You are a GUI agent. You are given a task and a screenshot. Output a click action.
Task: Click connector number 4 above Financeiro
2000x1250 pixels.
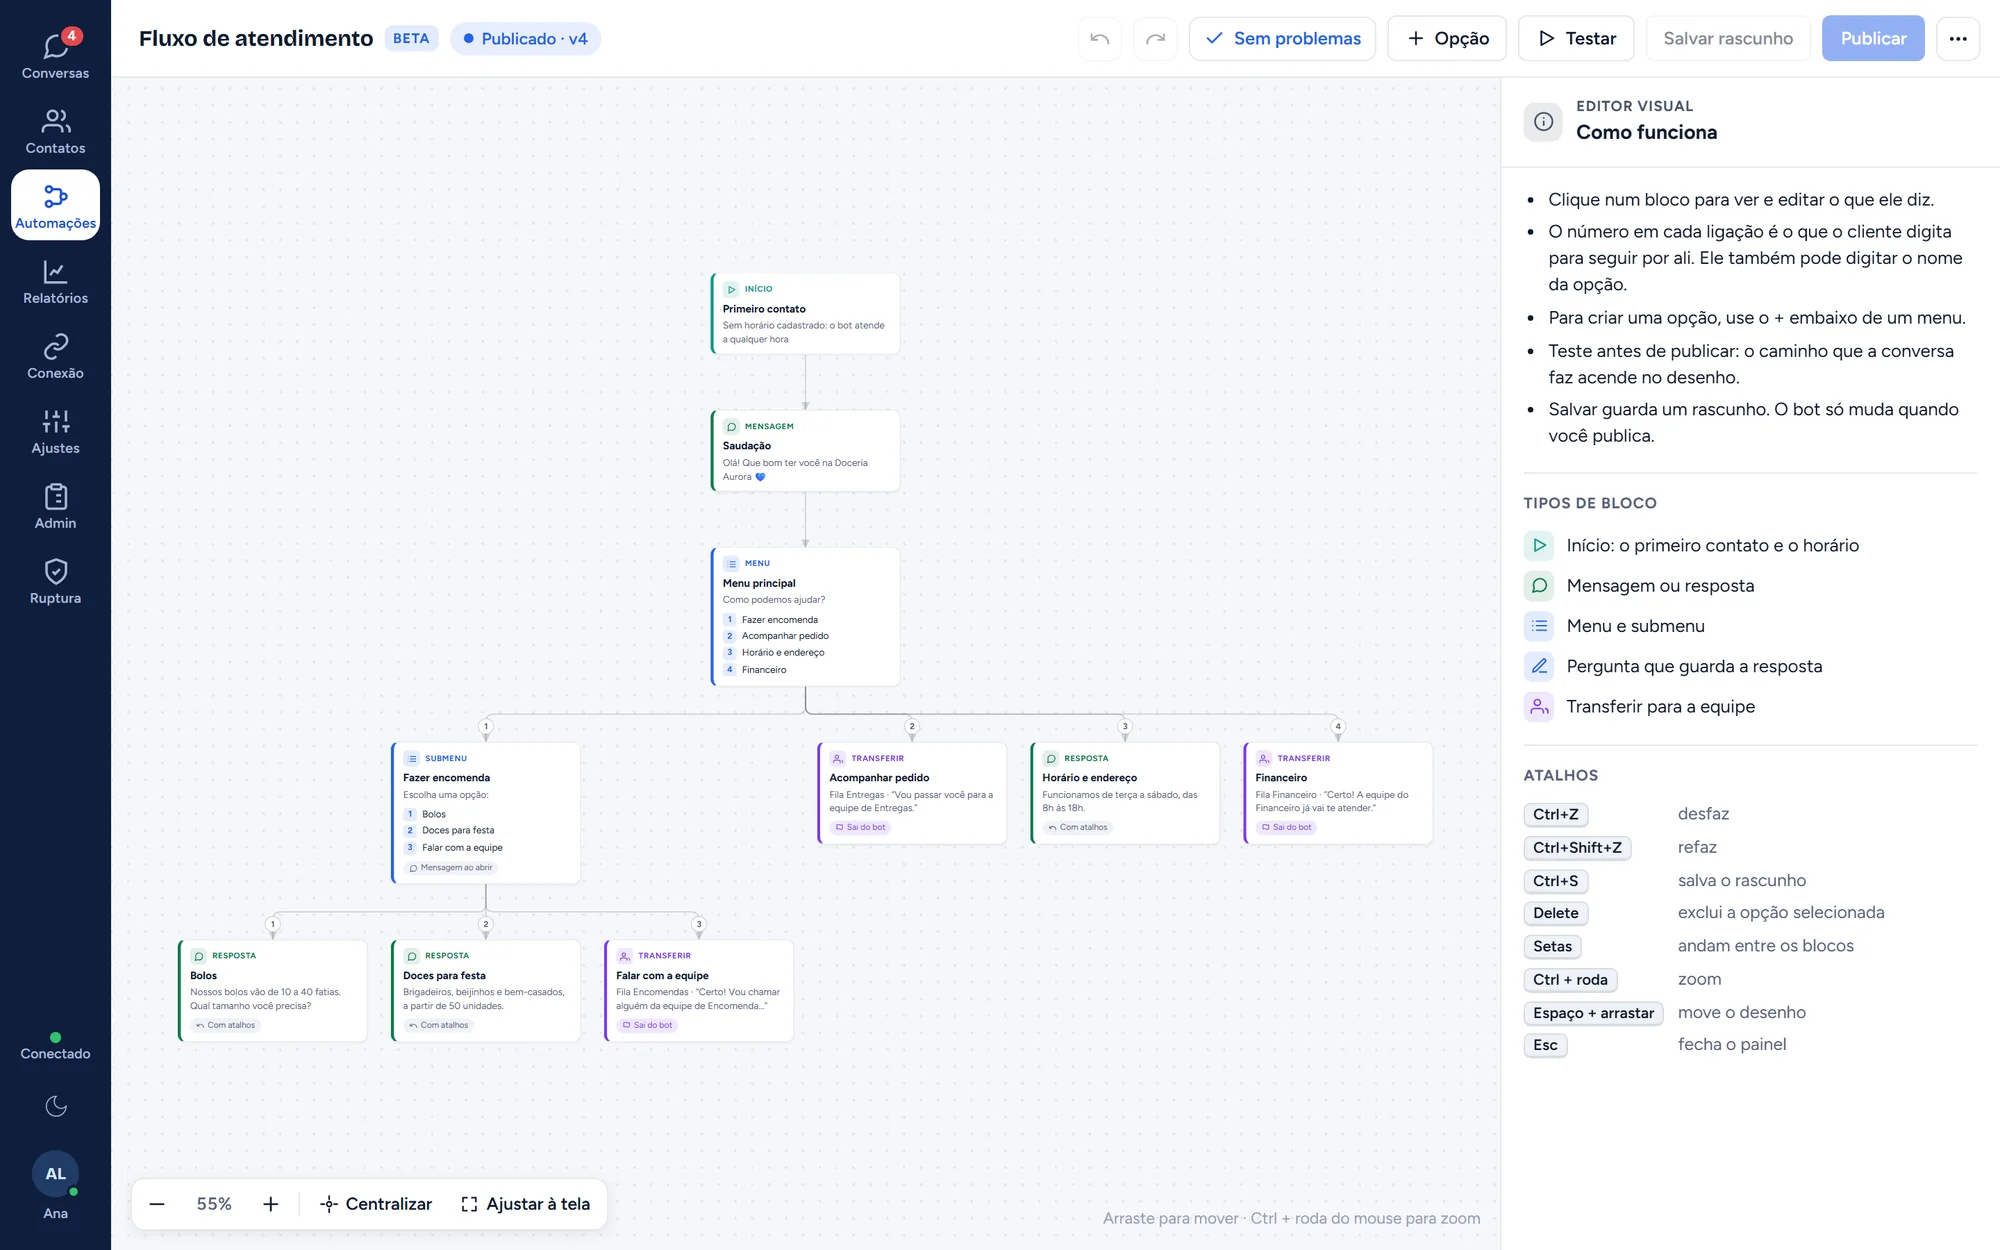(1338, 726)
